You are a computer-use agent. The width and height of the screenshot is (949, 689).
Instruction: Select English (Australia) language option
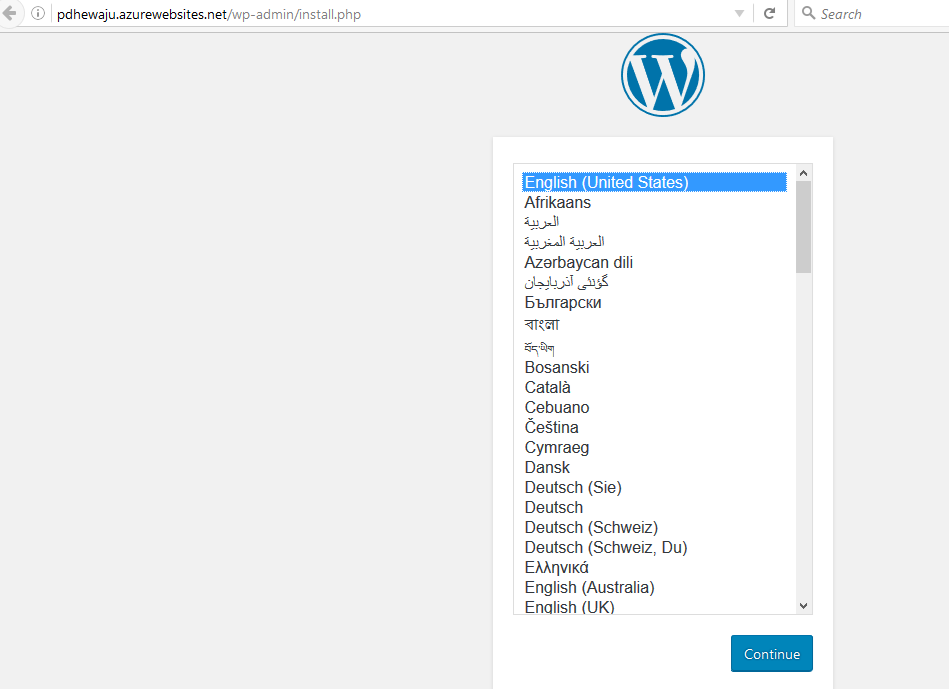tap(654, 587)
